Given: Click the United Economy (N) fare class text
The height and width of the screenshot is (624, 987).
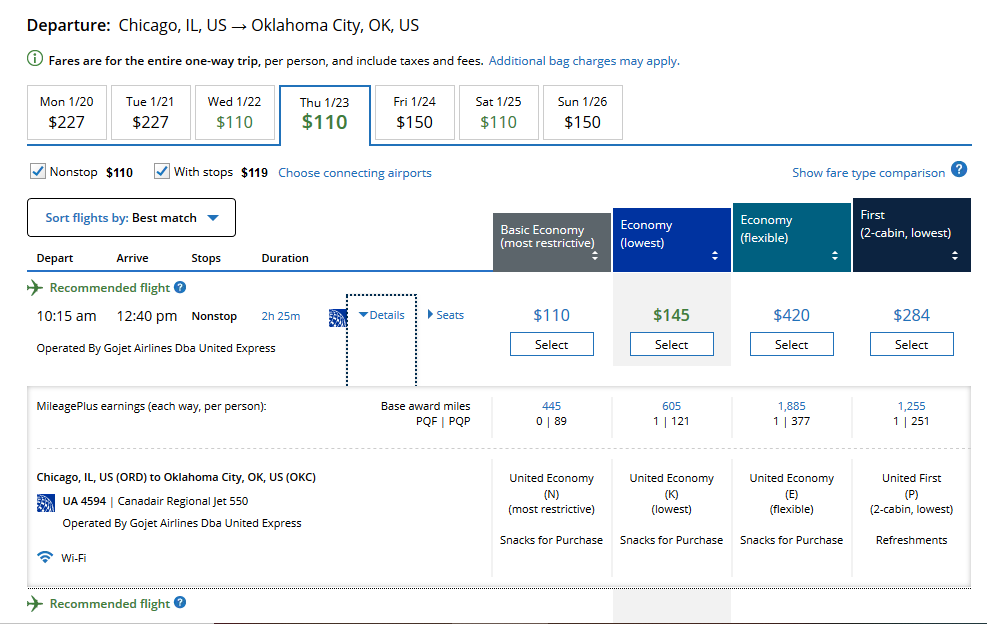Looking at the screenshot, I should tap(551, 494).
